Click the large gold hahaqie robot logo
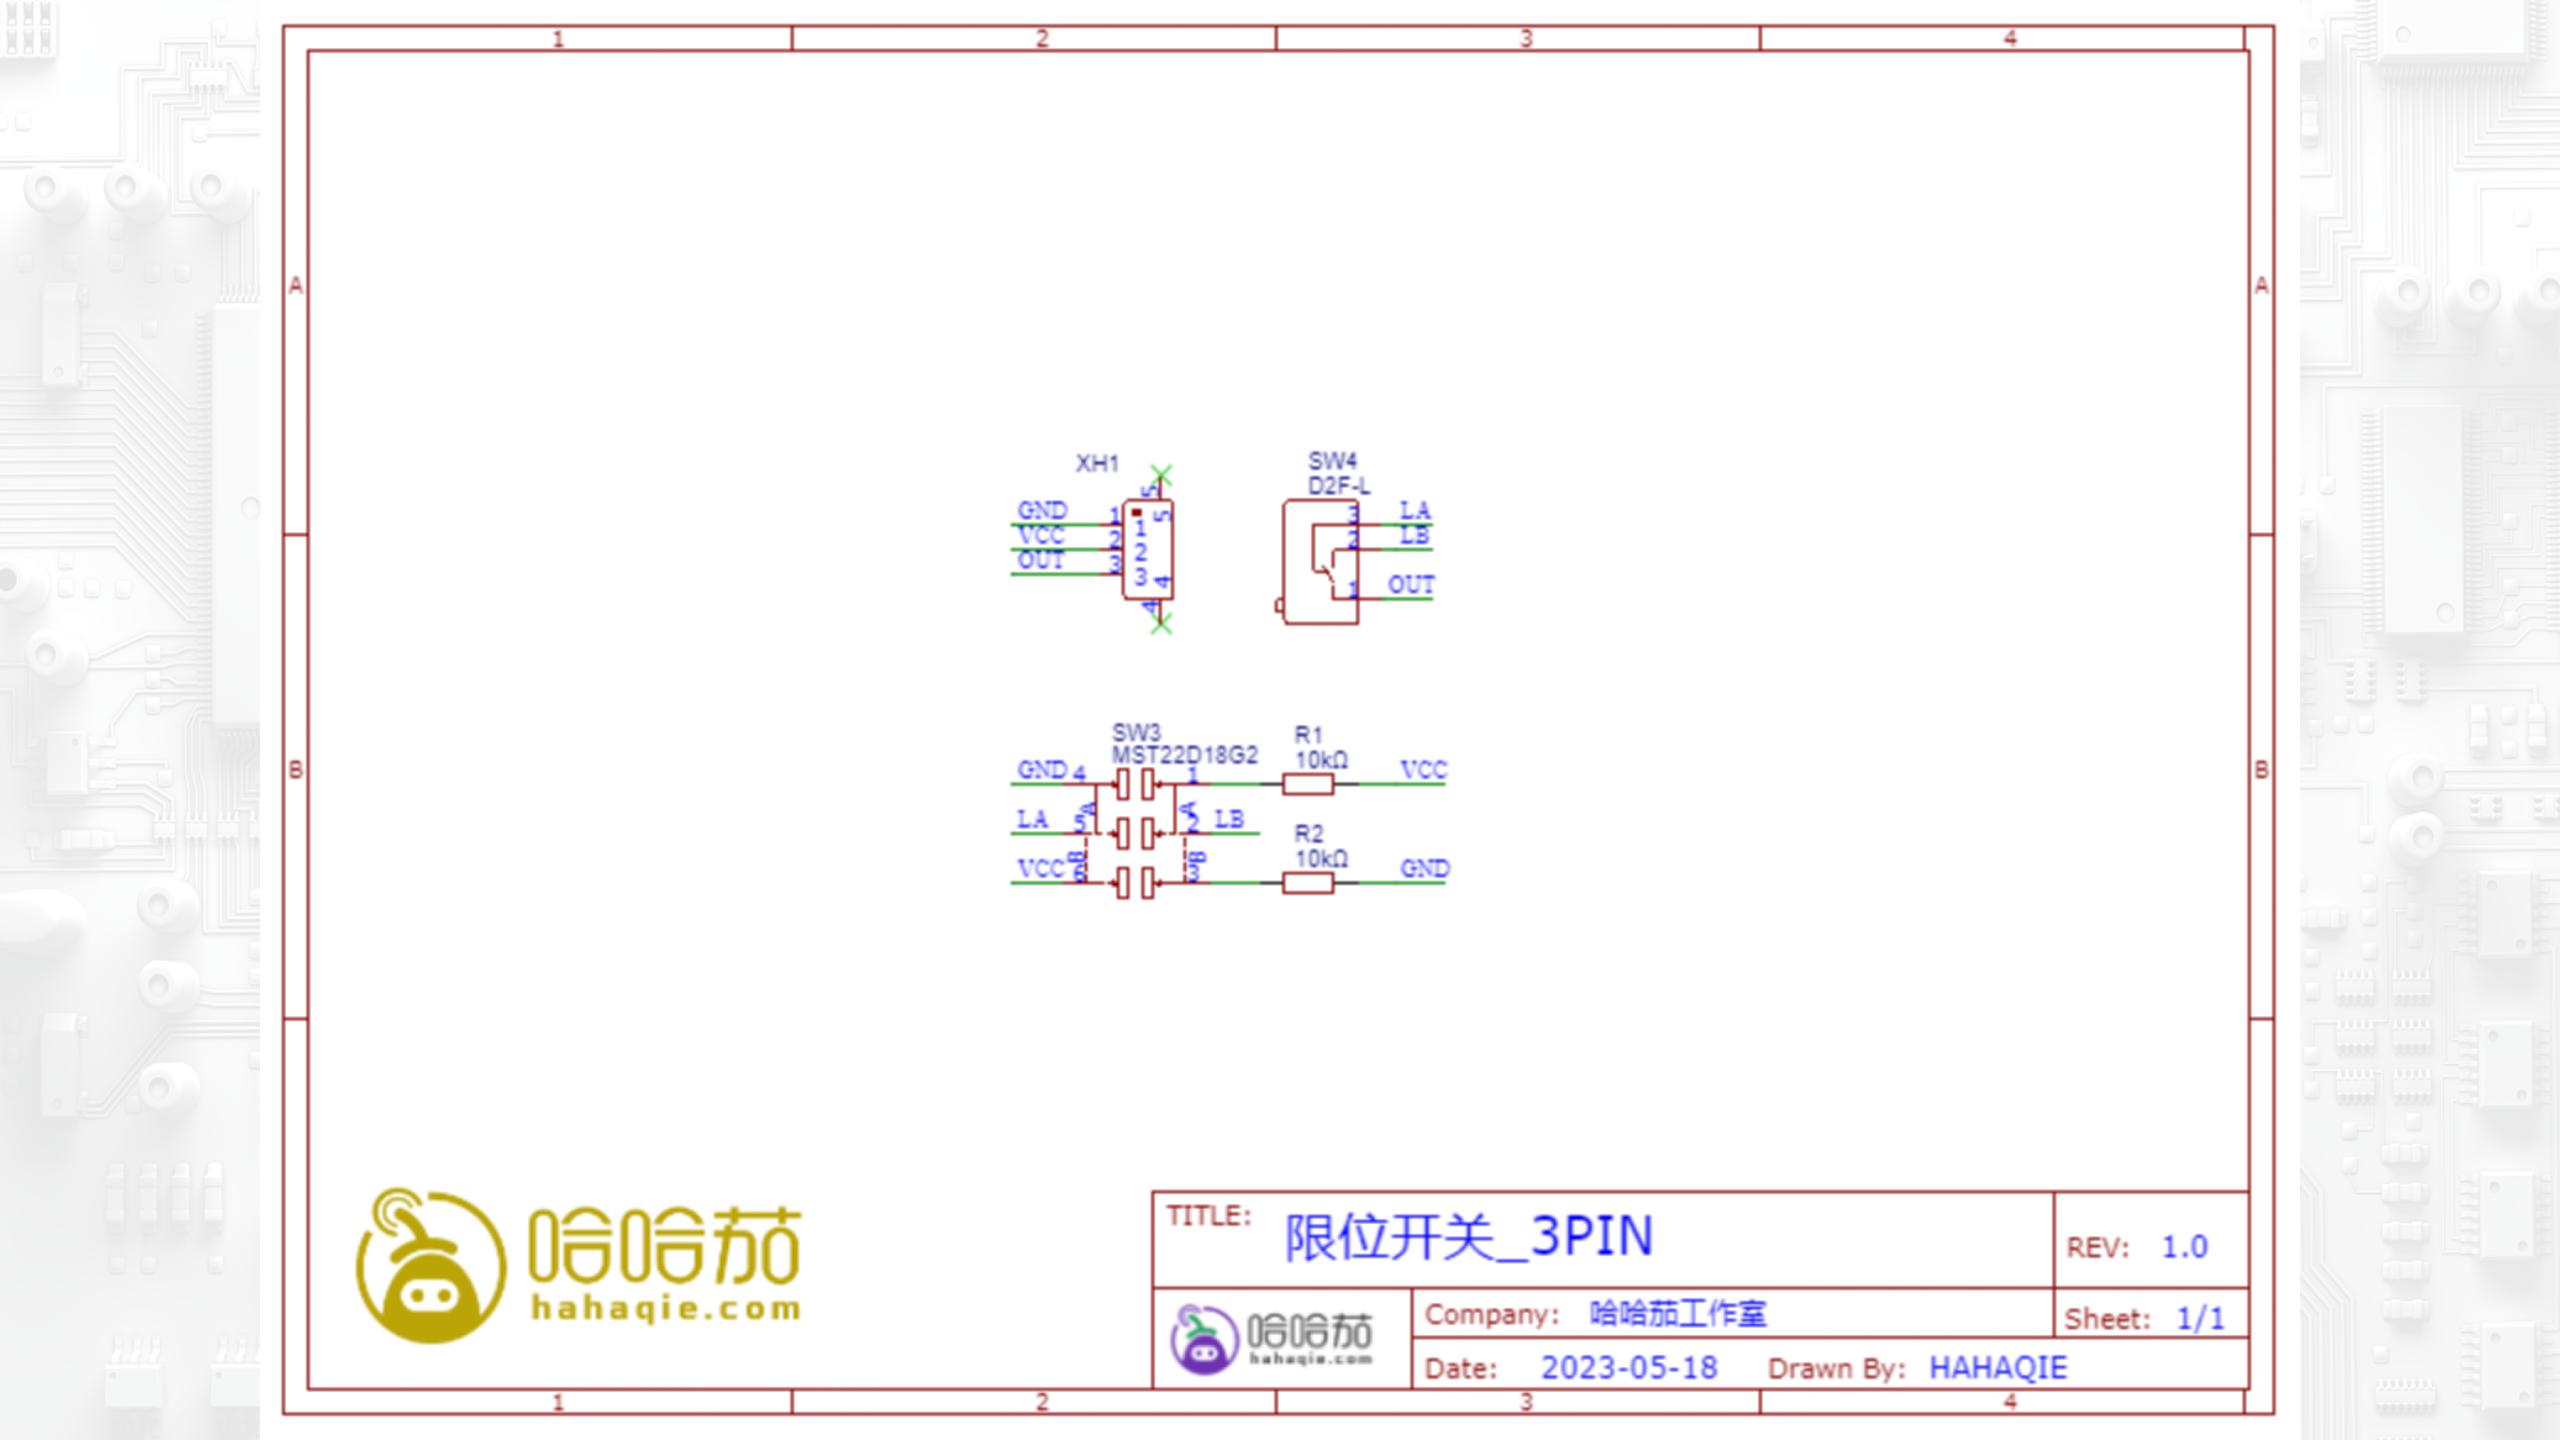Image resolution: width=2560 pixels, height=1440 pixels. [431, 1265]
